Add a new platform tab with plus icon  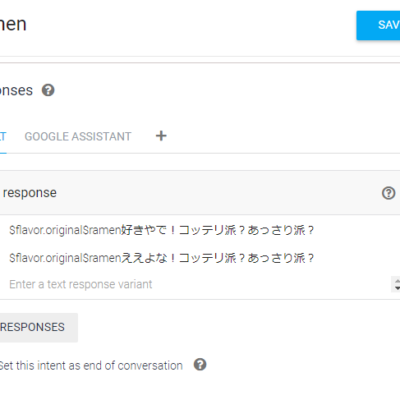[x=161, y=136]
